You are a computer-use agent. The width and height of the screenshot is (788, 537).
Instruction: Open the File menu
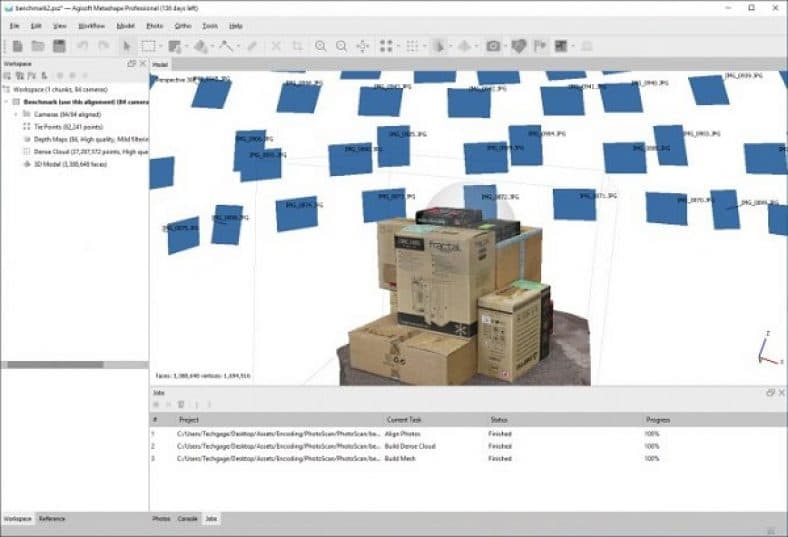[x=15, y=26]
